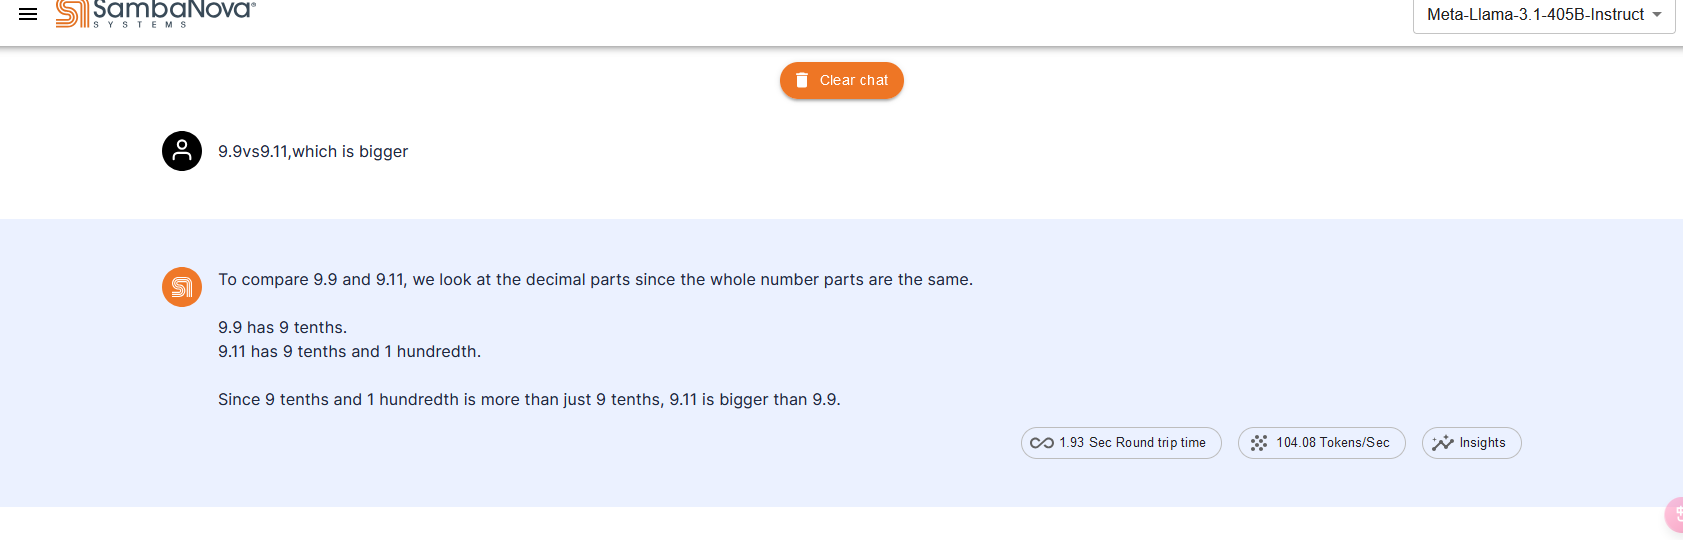Clear chat using the orange button
This screenshot has height=540, width=1683.
[842, 80]
